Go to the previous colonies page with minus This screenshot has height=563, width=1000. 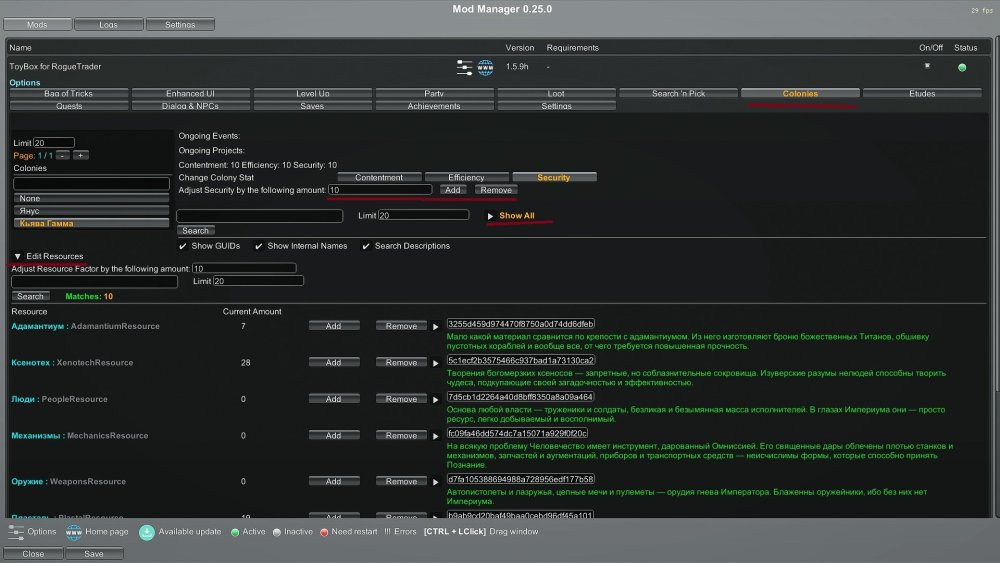[62, 156]
